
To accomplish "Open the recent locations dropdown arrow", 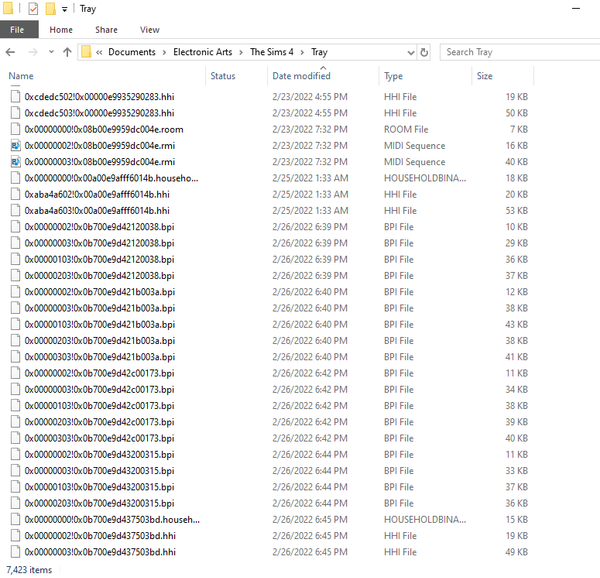I will click(51, 52).
